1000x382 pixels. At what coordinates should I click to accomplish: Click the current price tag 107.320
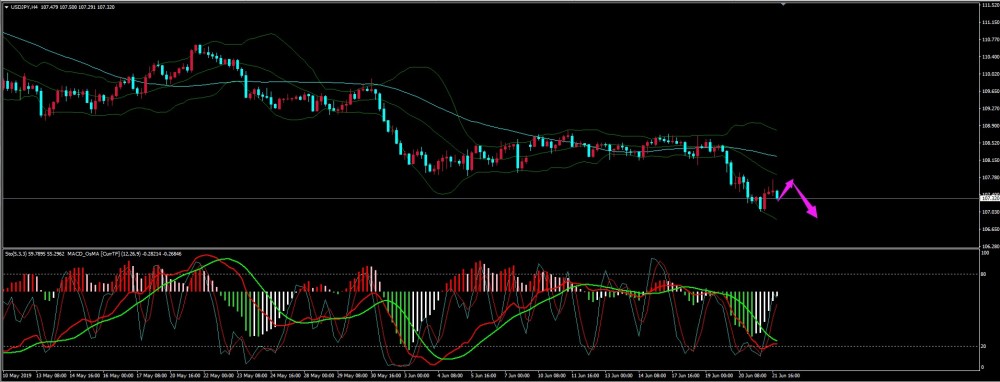coord(989,199)
